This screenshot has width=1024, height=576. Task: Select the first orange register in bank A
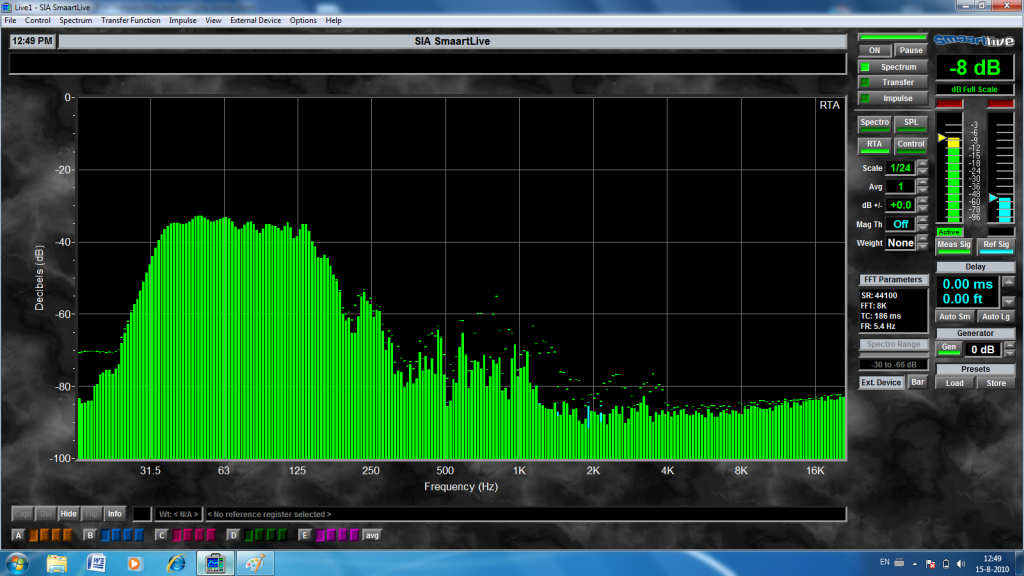[35, 535]
